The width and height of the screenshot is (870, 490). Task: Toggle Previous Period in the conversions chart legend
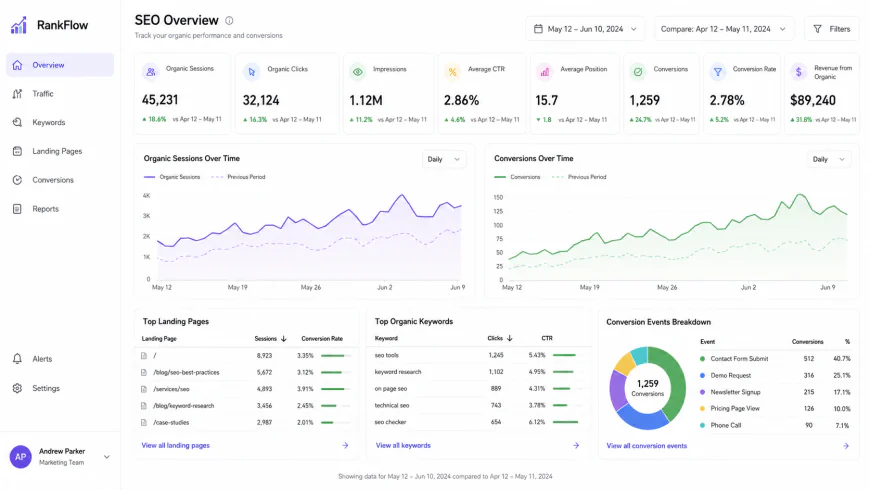click(x=579, y=177)
